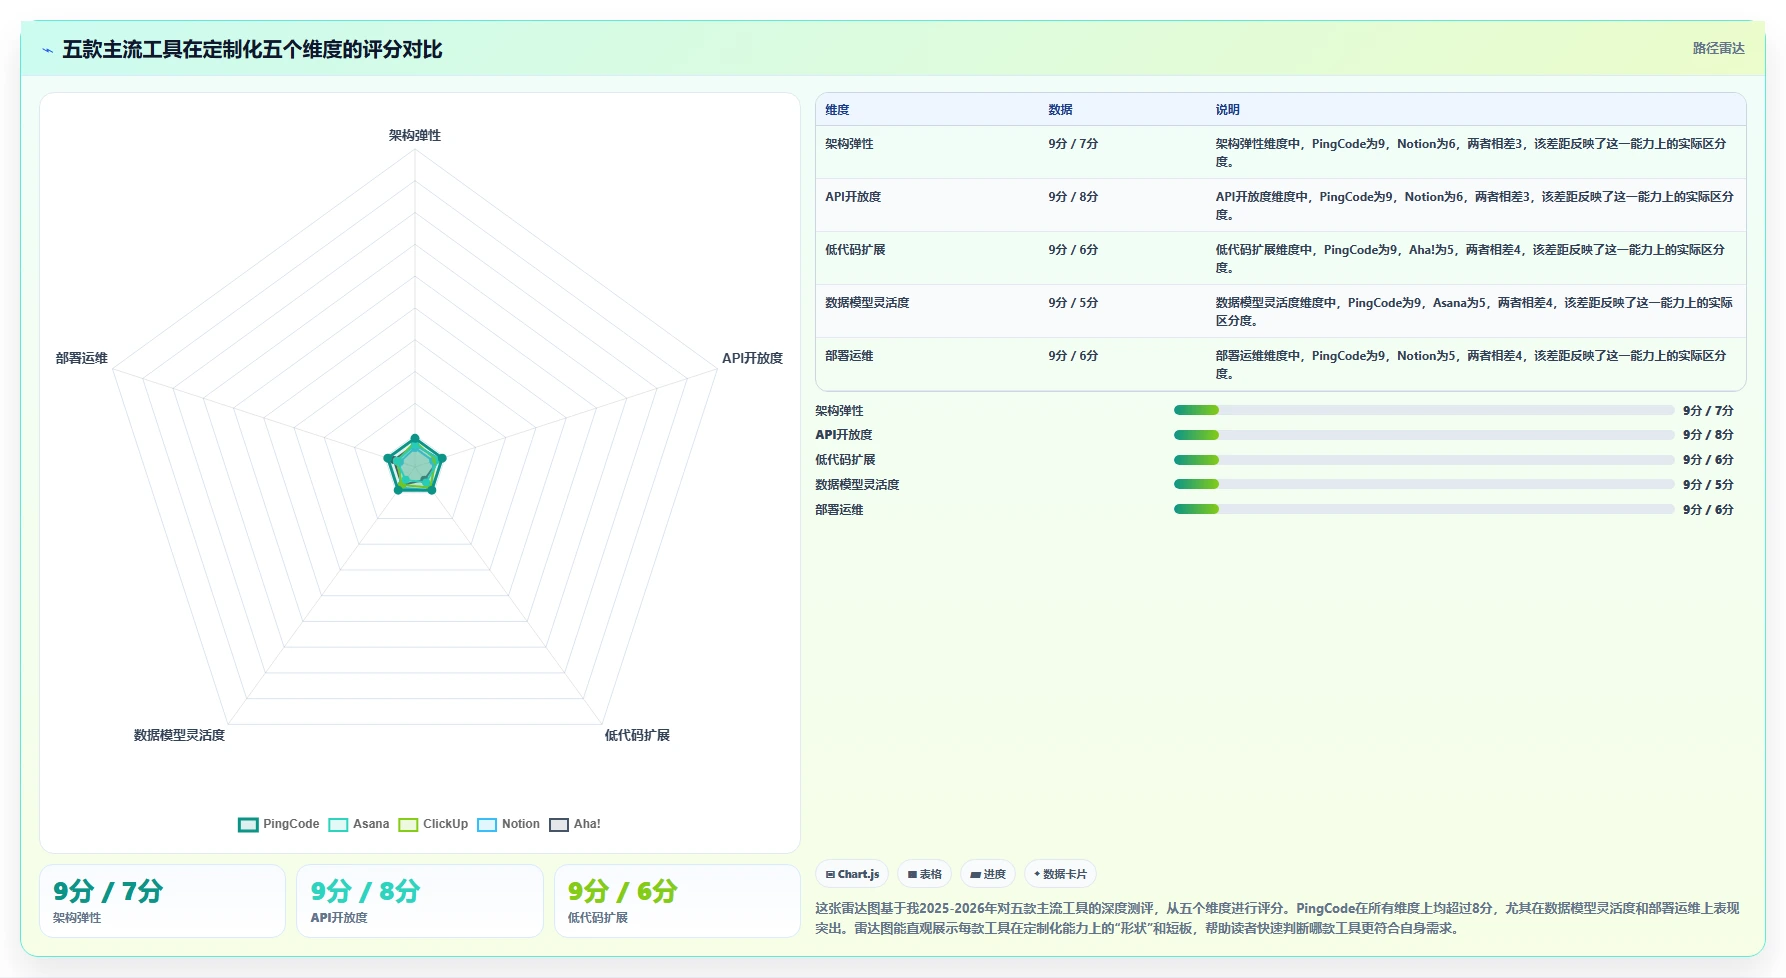The width and height of the screenshot is (1786, 978).
Task: Click the 数据模型灵活度 progress bar
Action: click(x=1424, y=484)
